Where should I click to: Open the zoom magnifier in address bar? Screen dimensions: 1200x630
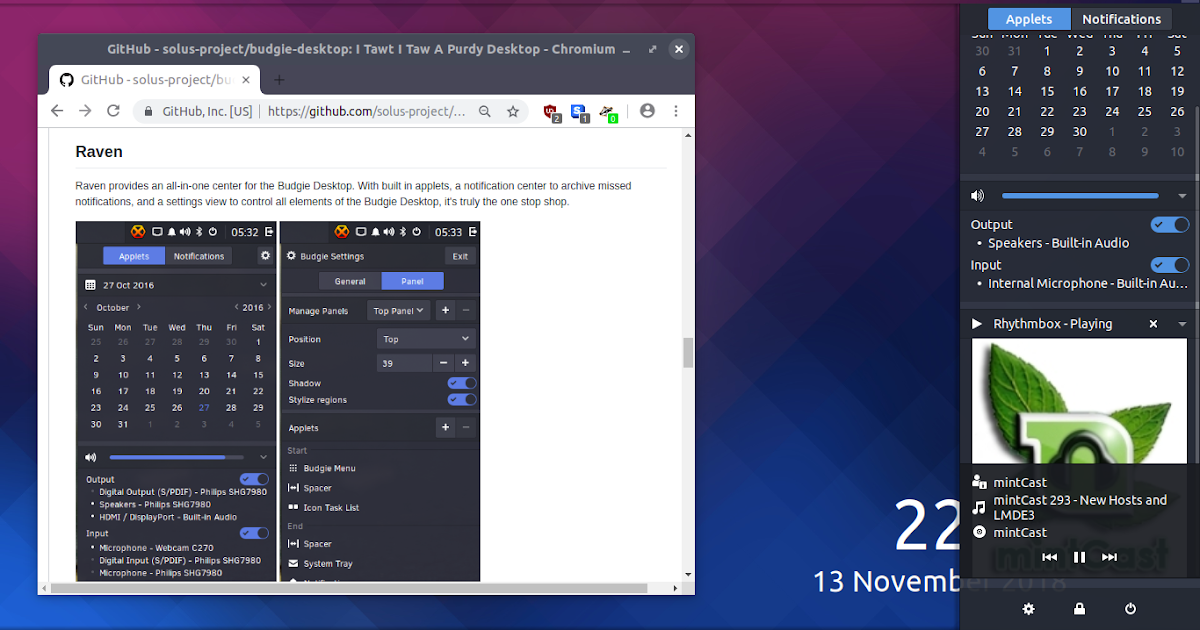[485, 112]
